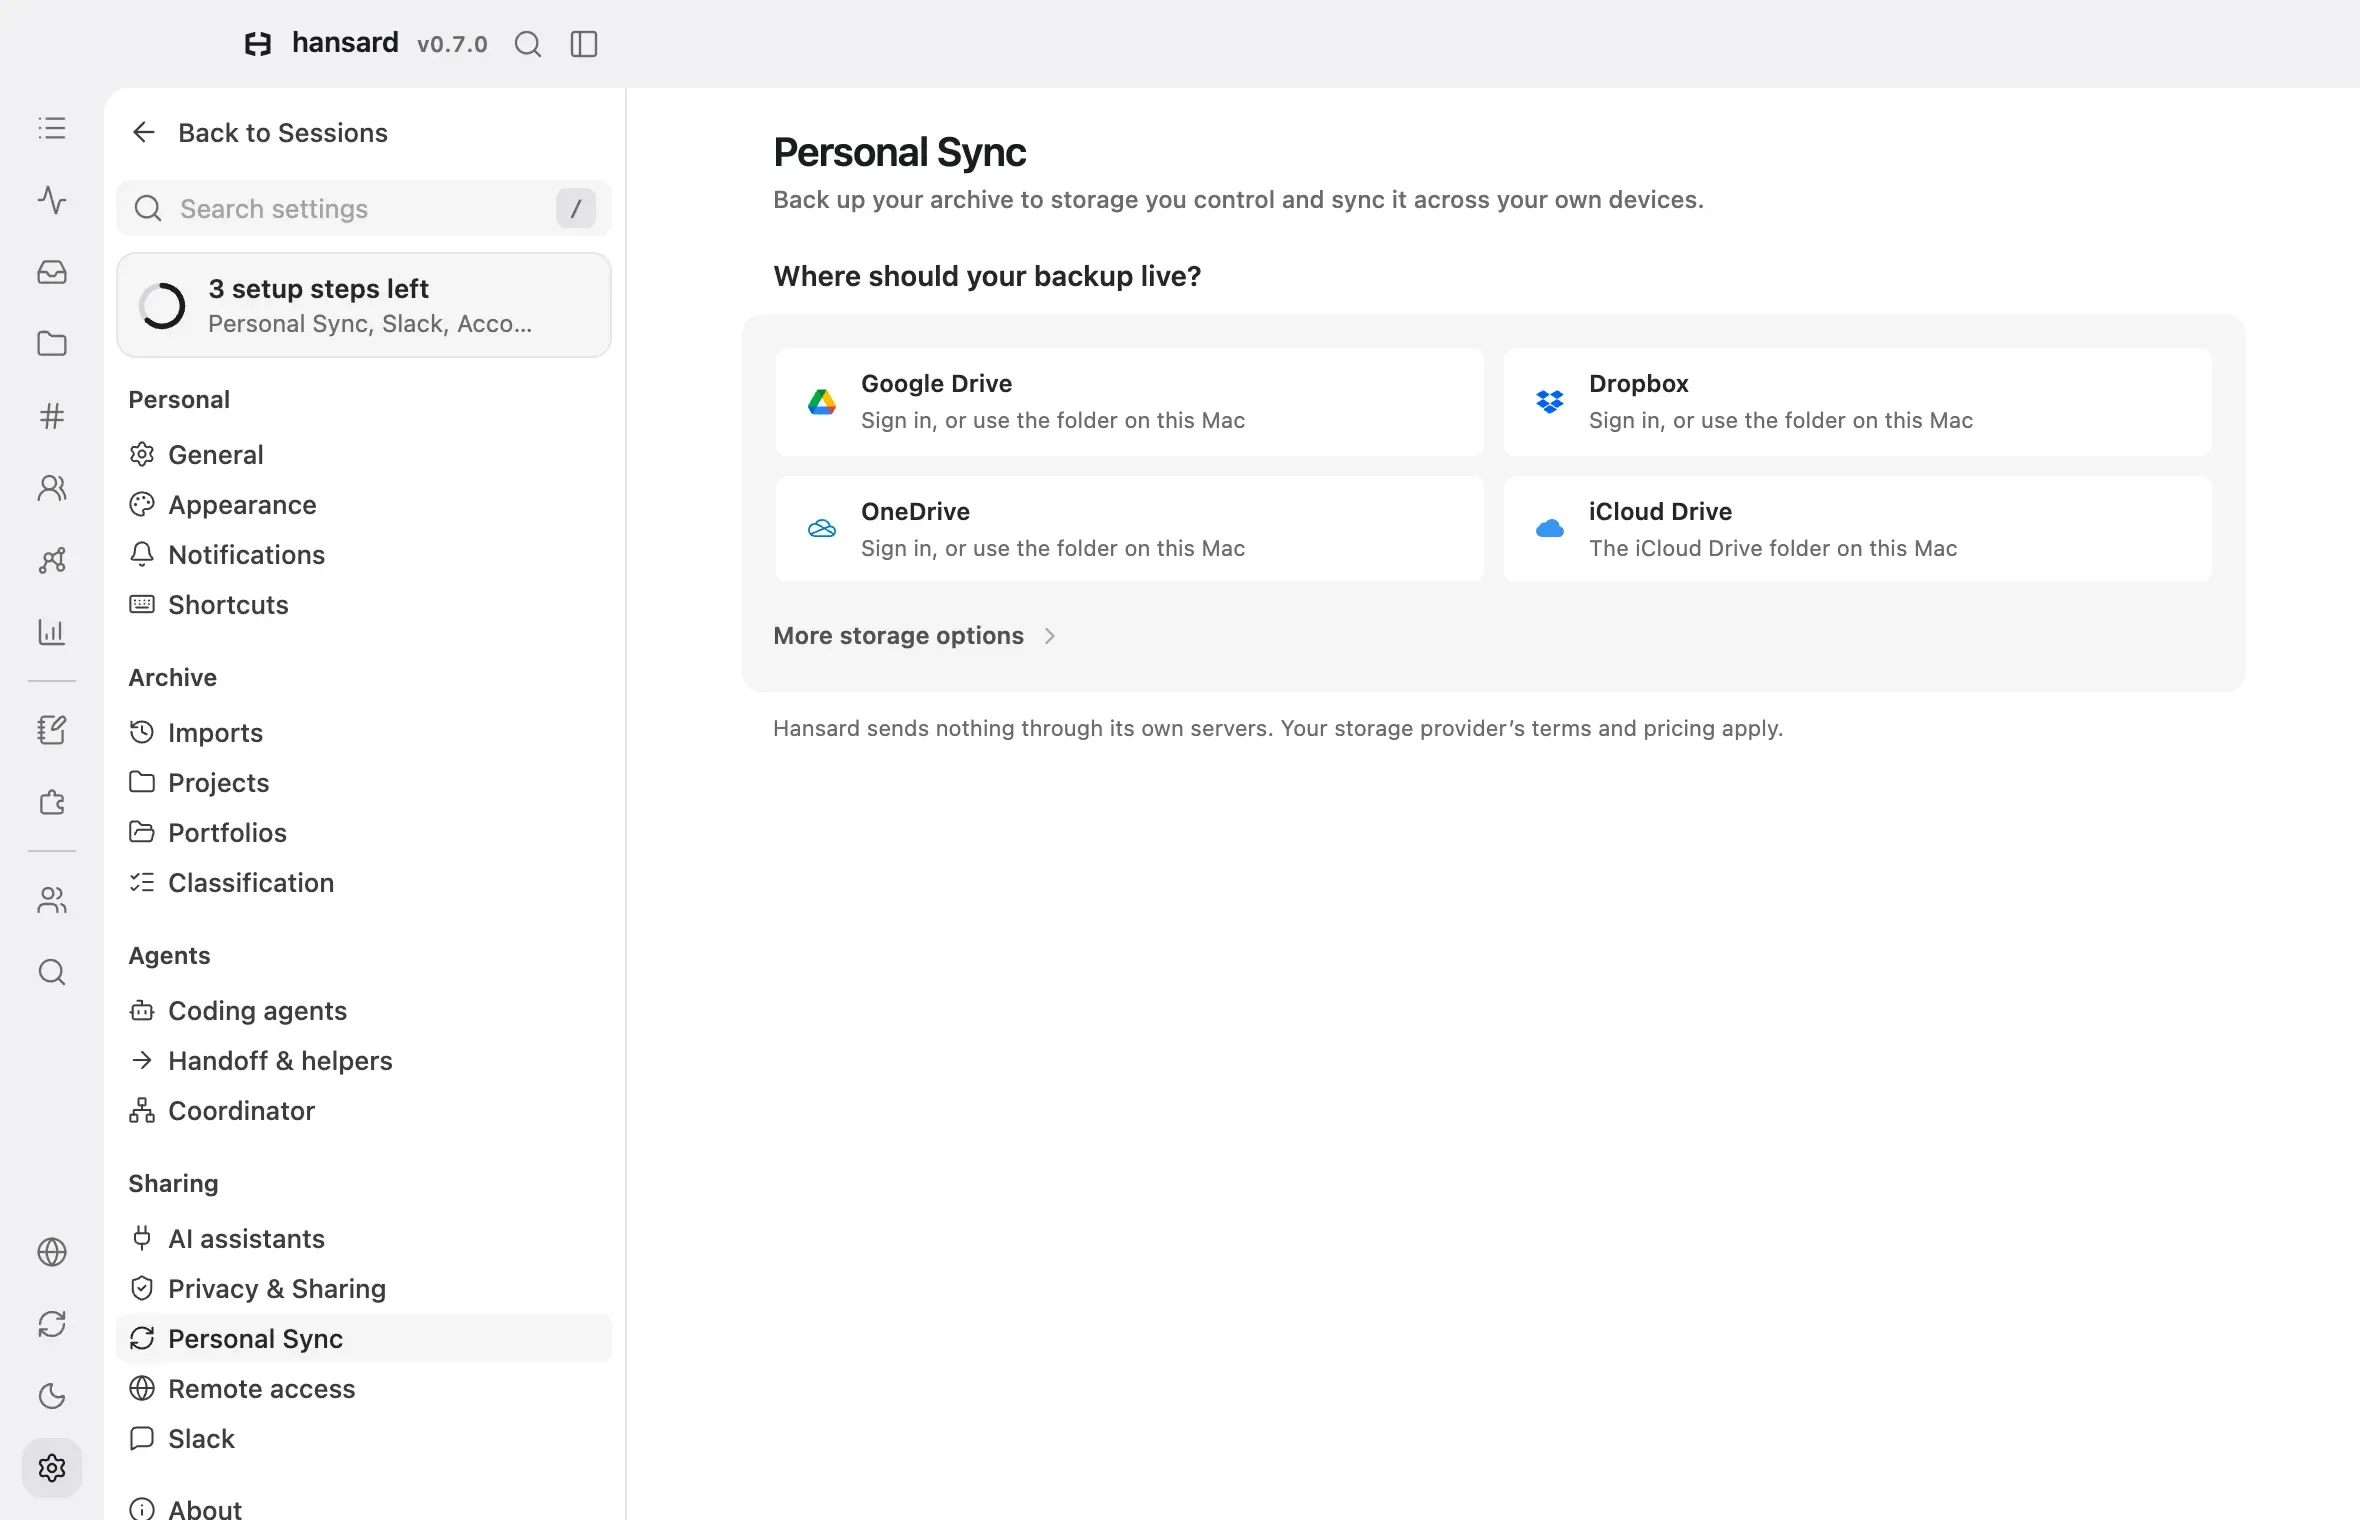Screen dimensions: 2360x1520
Task: Choose Google Drive as backup storage
Action: point(1130,402)
